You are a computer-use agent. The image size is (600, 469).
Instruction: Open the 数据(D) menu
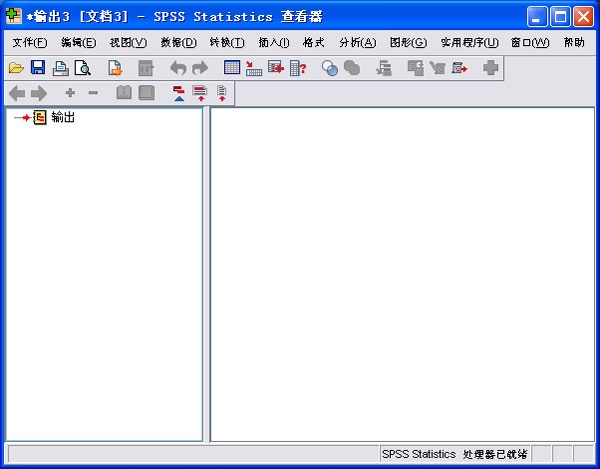[178, 42]
